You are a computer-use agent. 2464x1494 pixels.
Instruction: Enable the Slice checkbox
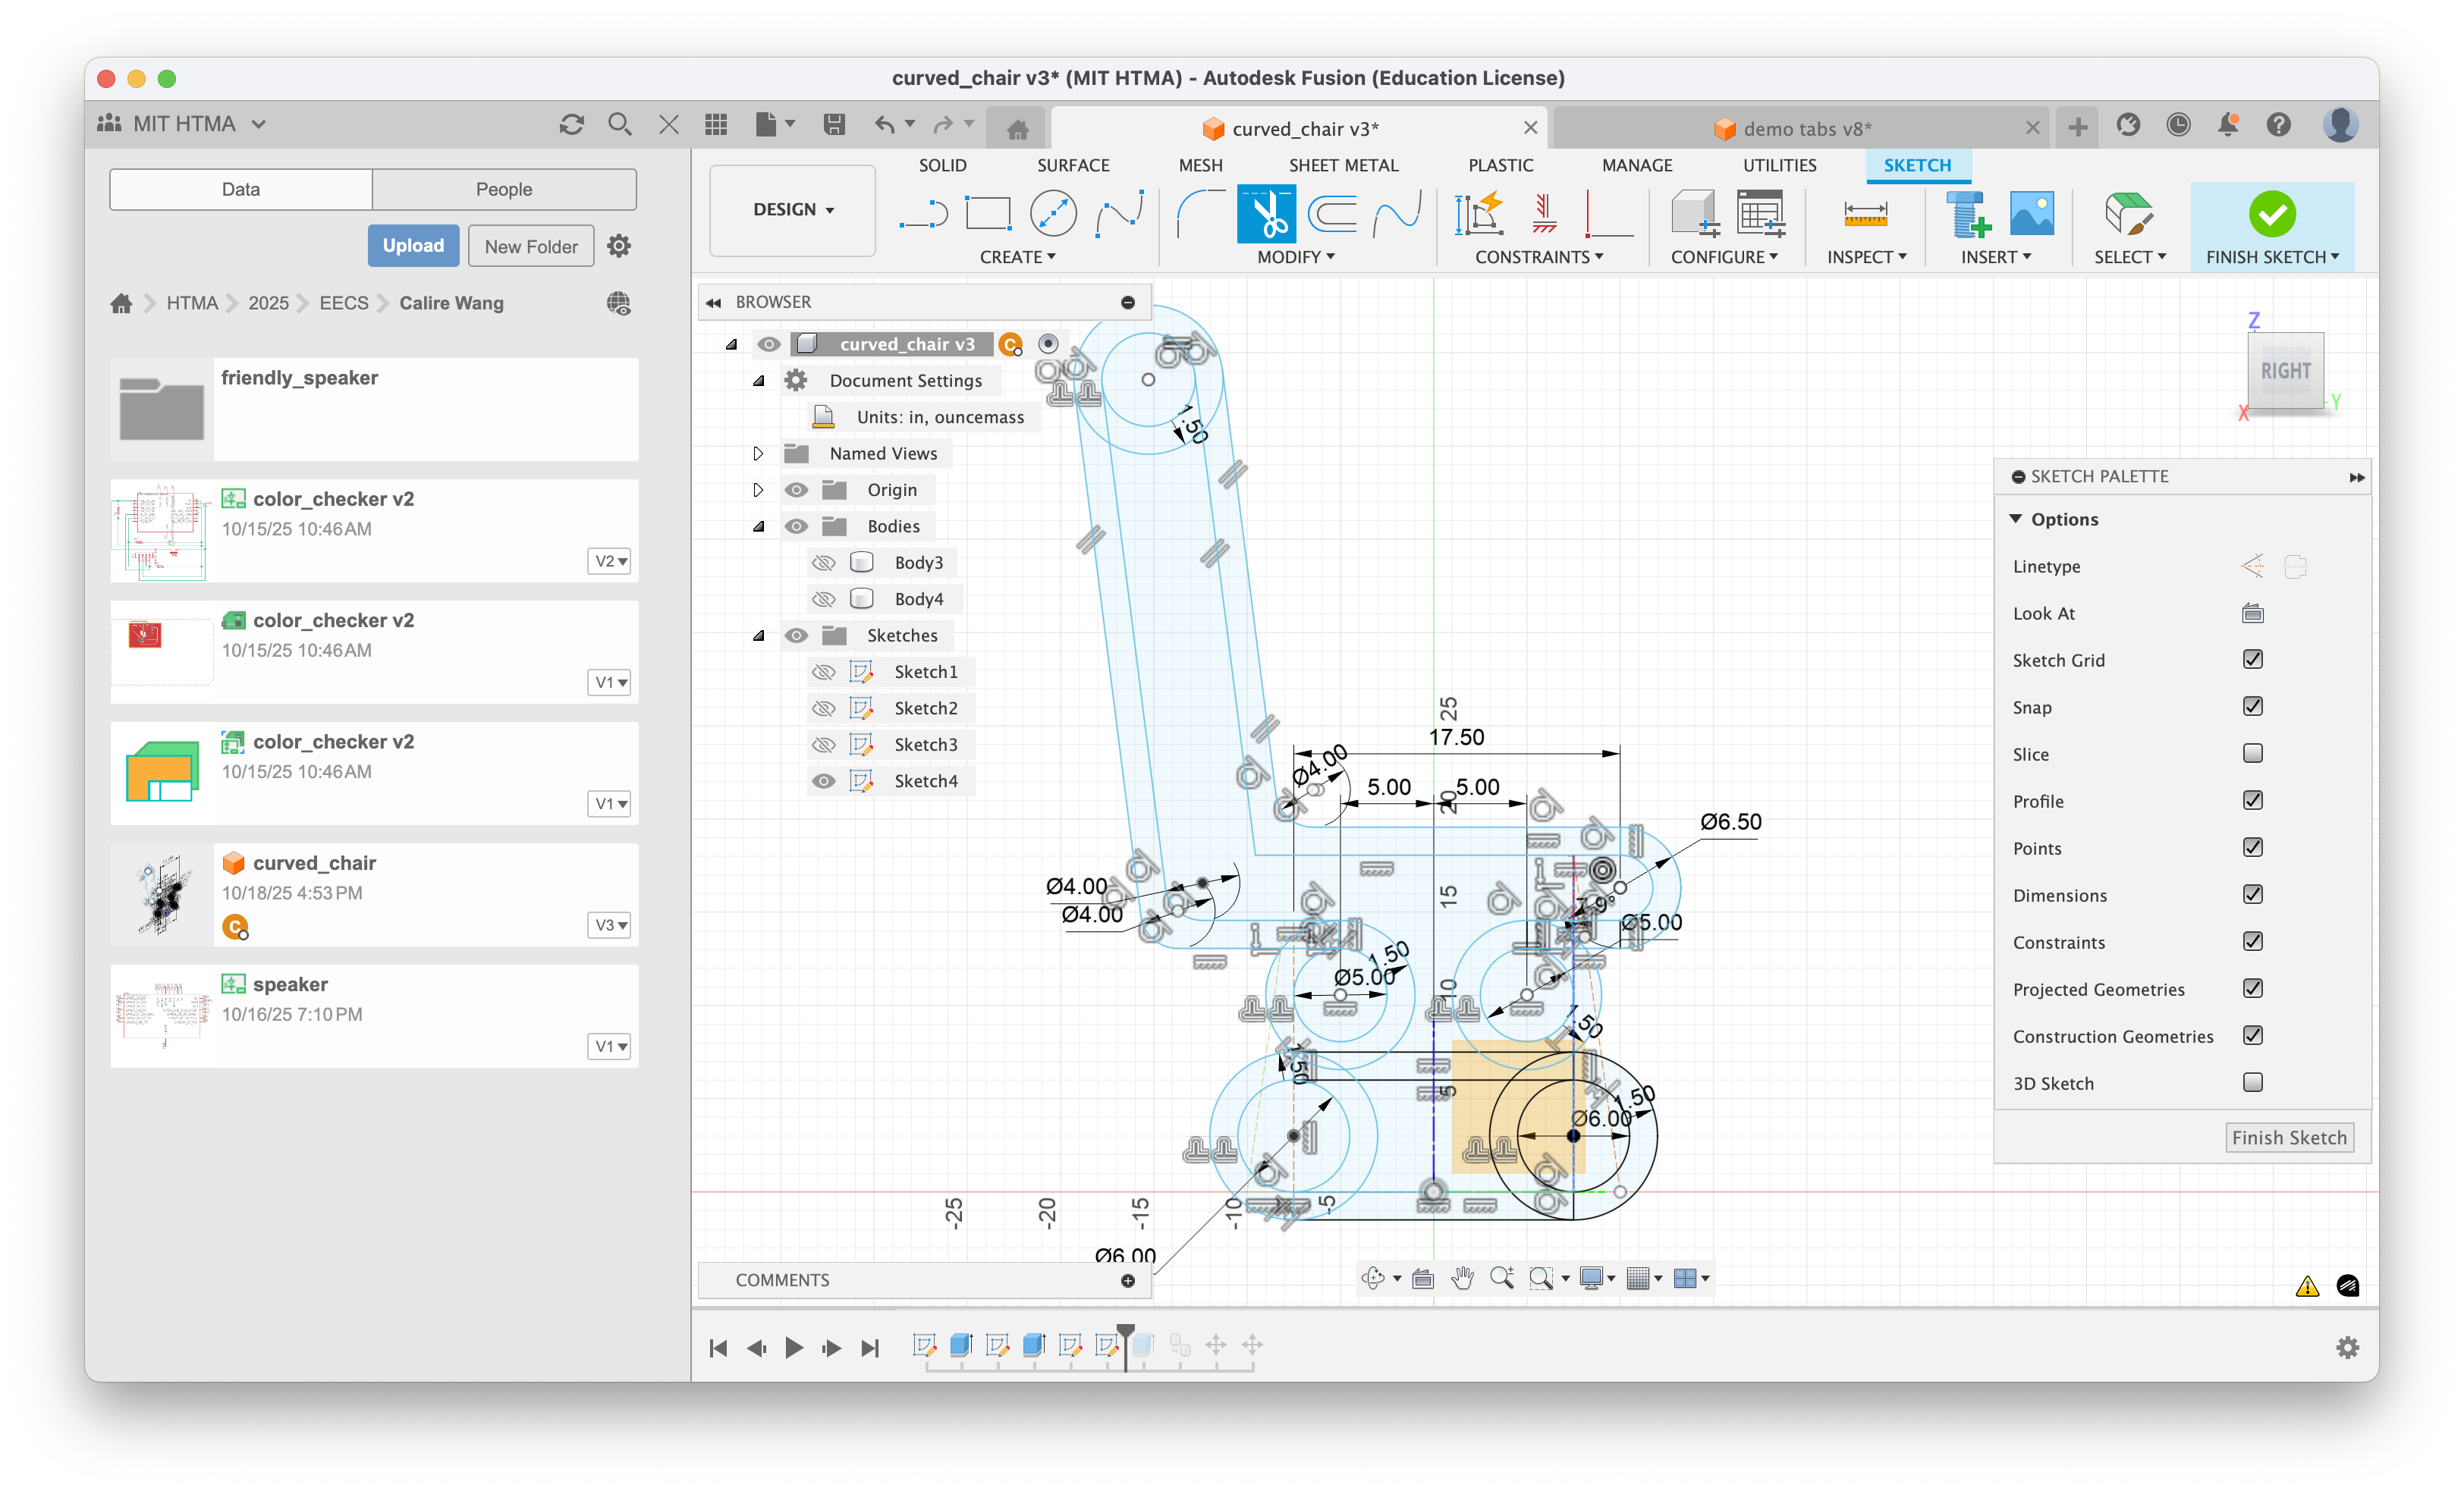pos(2252,754)
